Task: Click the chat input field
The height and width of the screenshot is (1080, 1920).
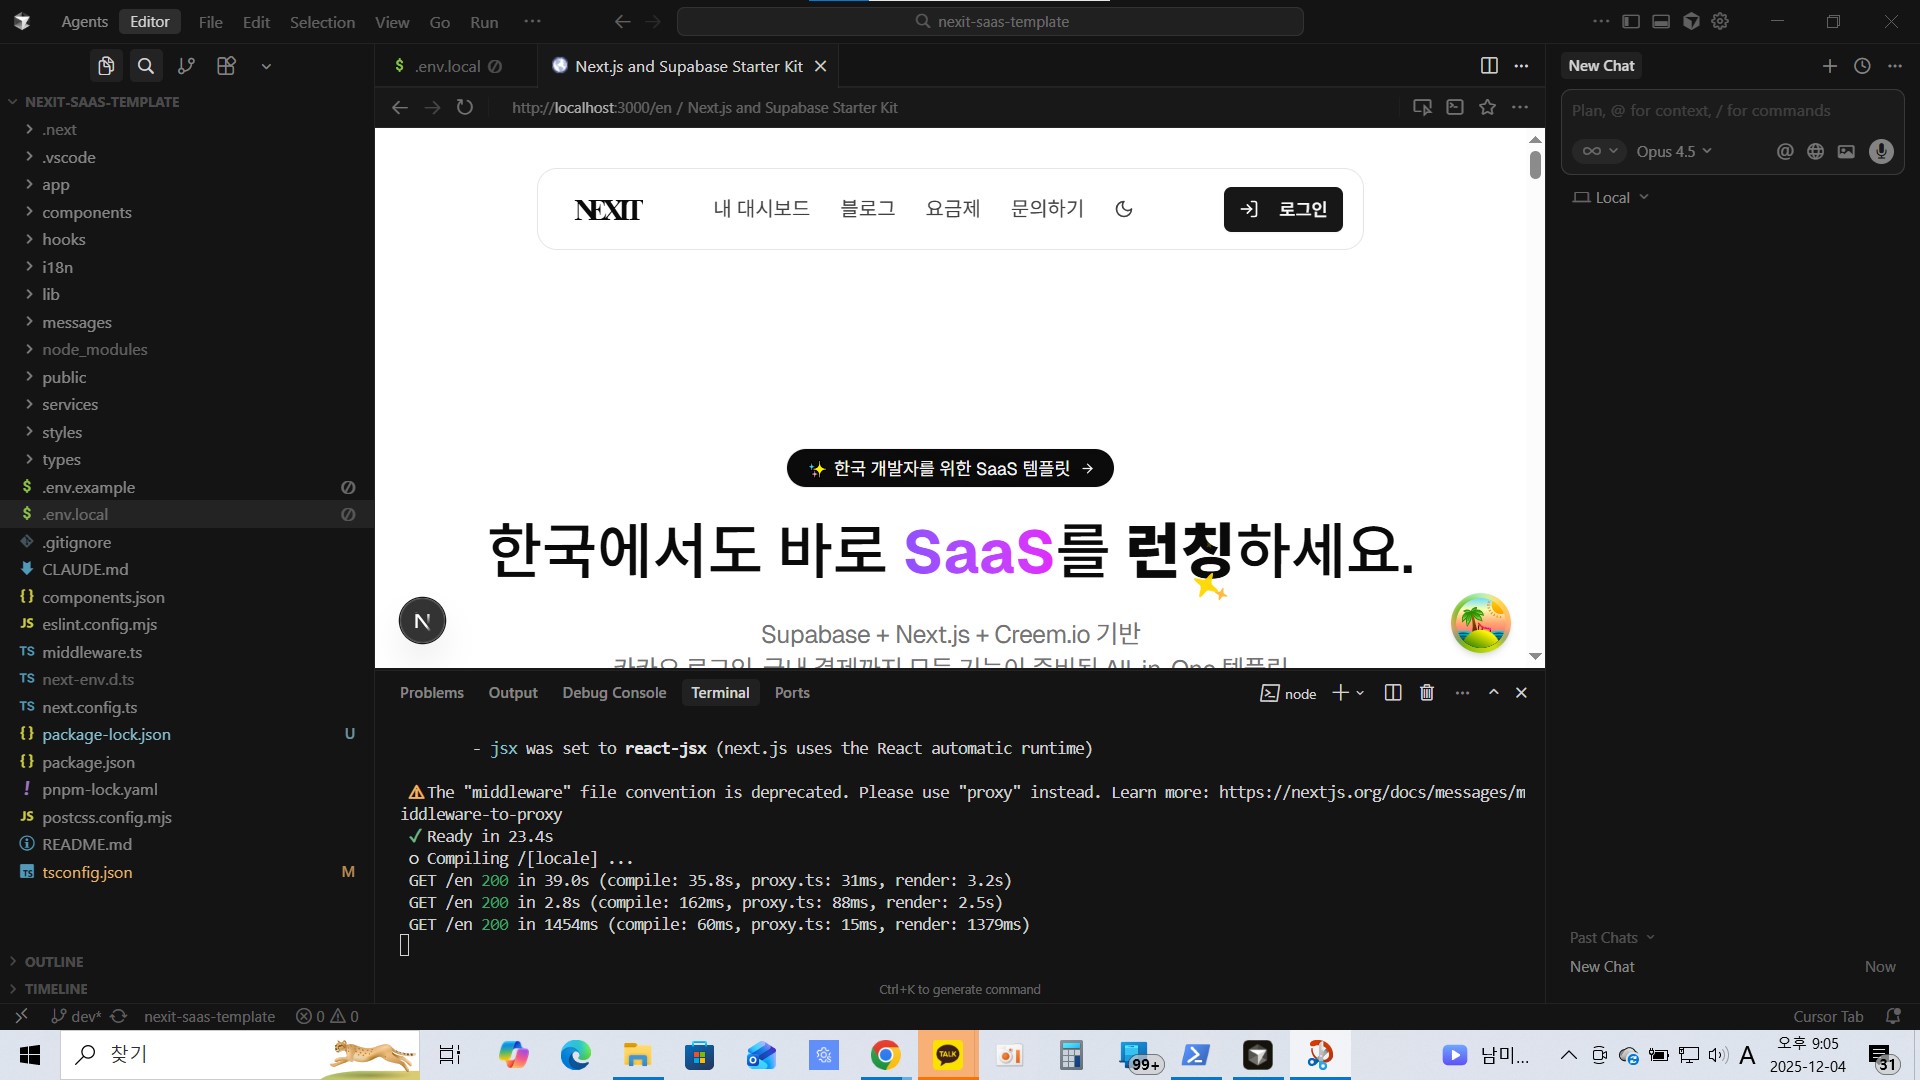Action: (x=1730, y=110)
